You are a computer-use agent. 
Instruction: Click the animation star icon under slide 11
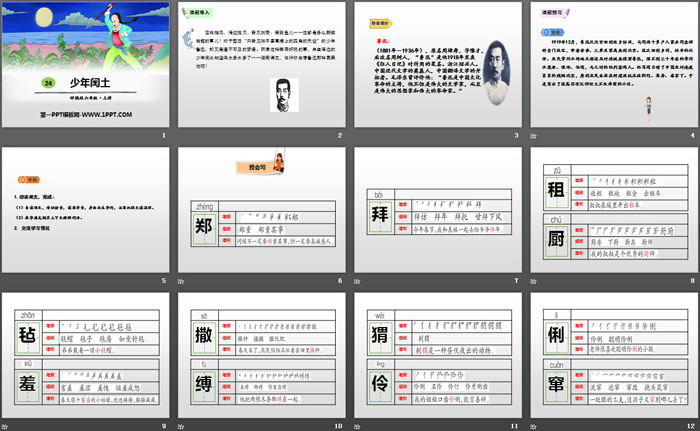357,427
